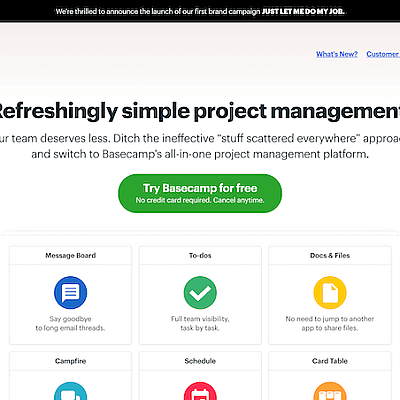The image size is (400, 400).
Task: Click the orange Card Table icon
Action: [330, 391]
